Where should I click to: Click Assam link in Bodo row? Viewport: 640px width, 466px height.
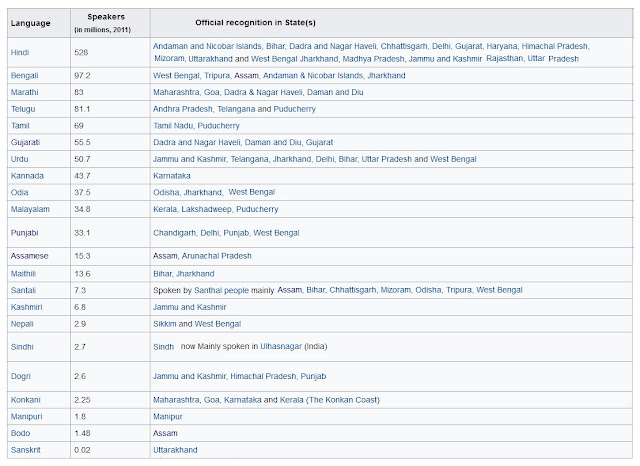[165, 433]
